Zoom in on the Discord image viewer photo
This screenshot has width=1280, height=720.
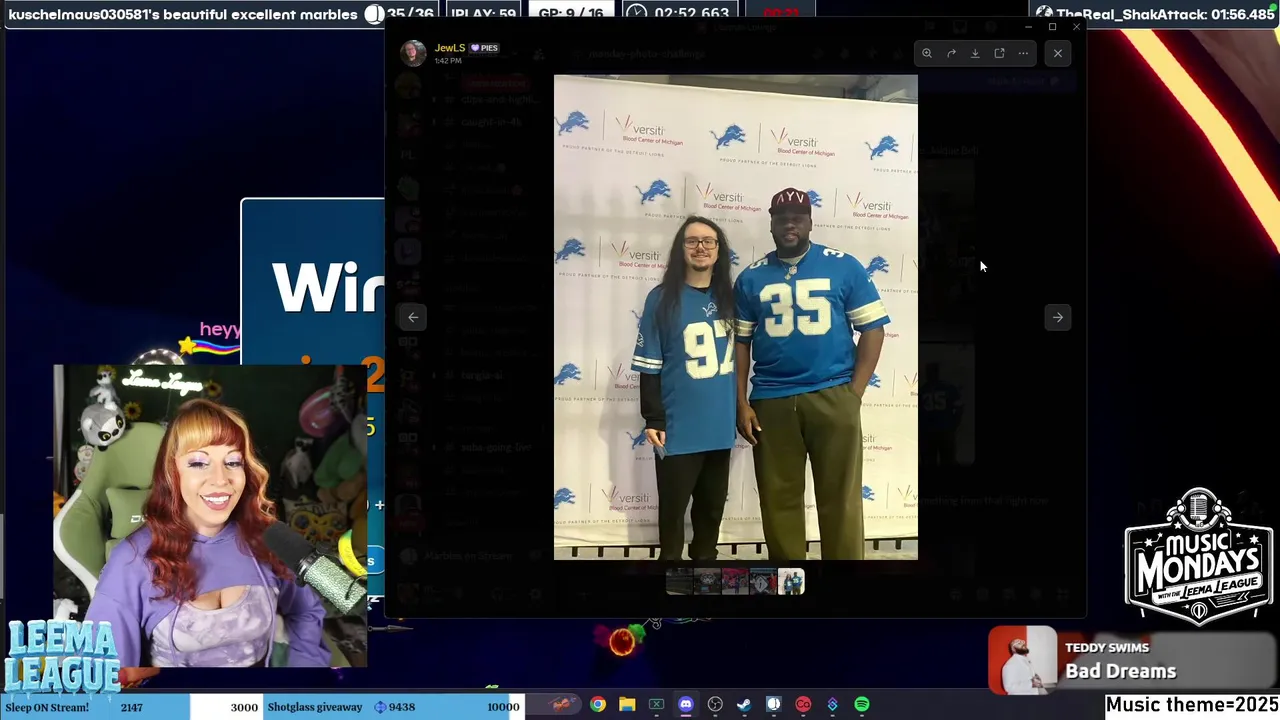927,53
